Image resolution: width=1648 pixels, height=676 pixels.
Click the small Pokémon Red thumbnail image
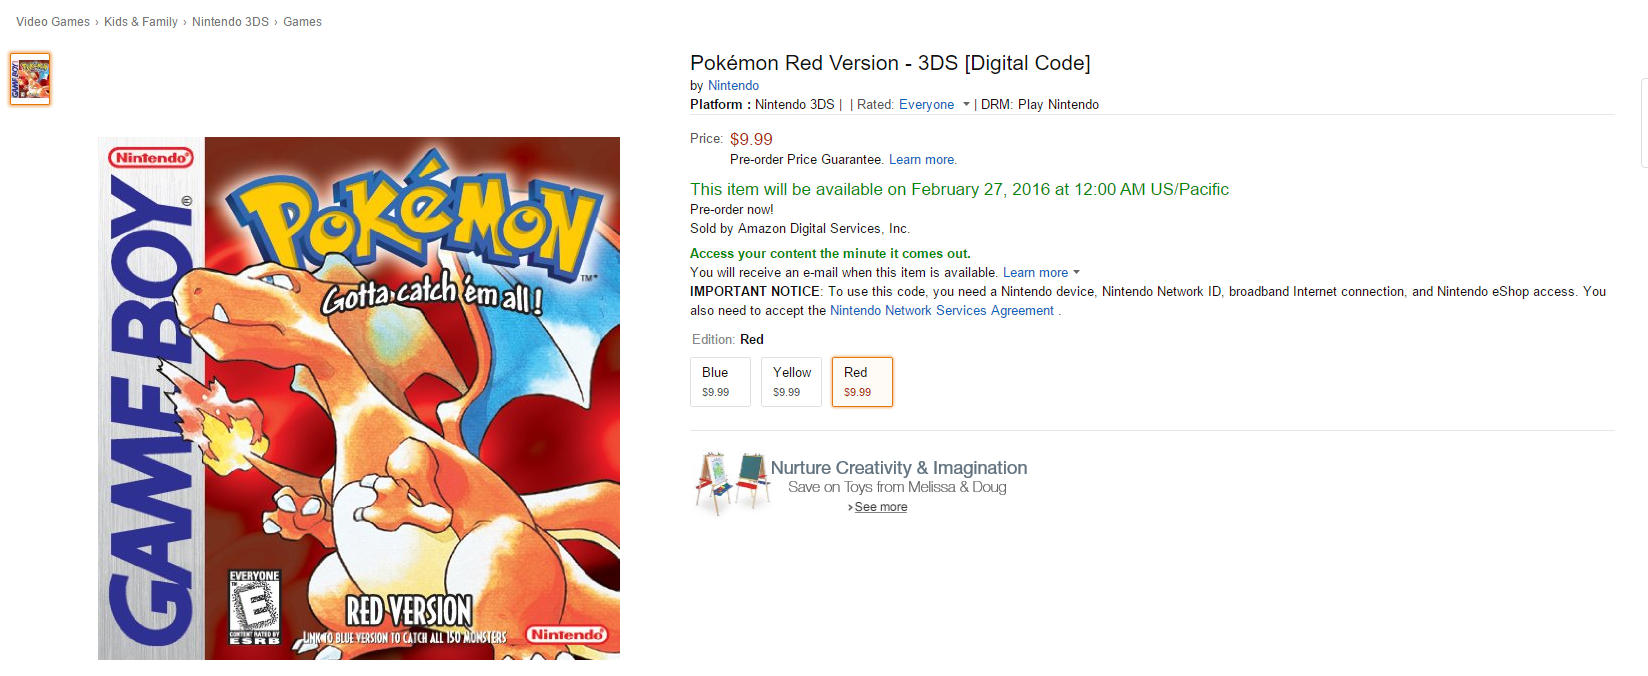30,79
